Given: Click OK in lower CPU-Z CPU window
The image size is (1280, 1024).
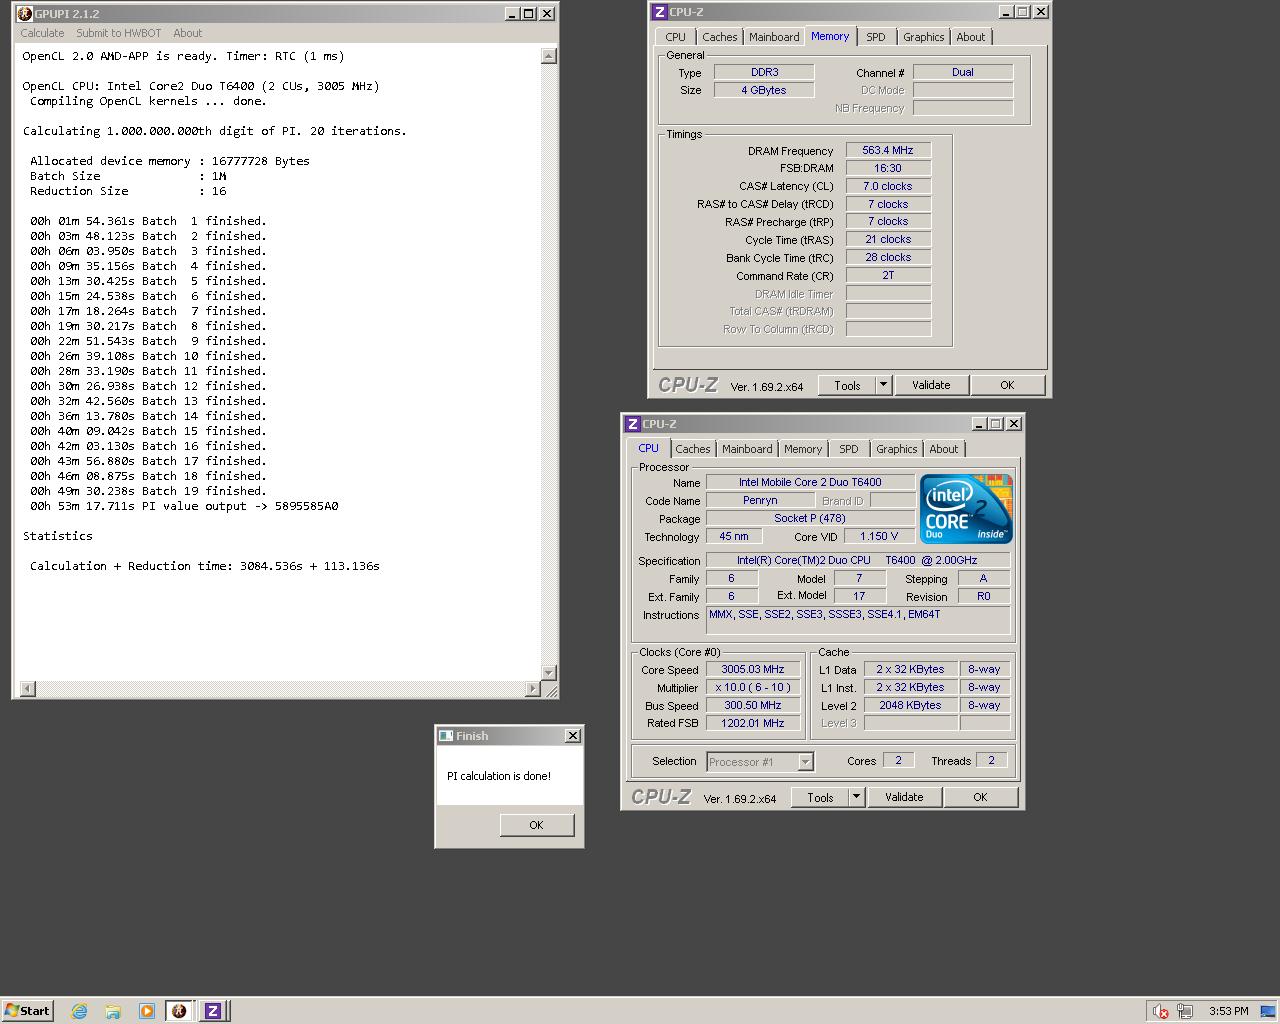Looking at the screenshot, I should (980, 797).
